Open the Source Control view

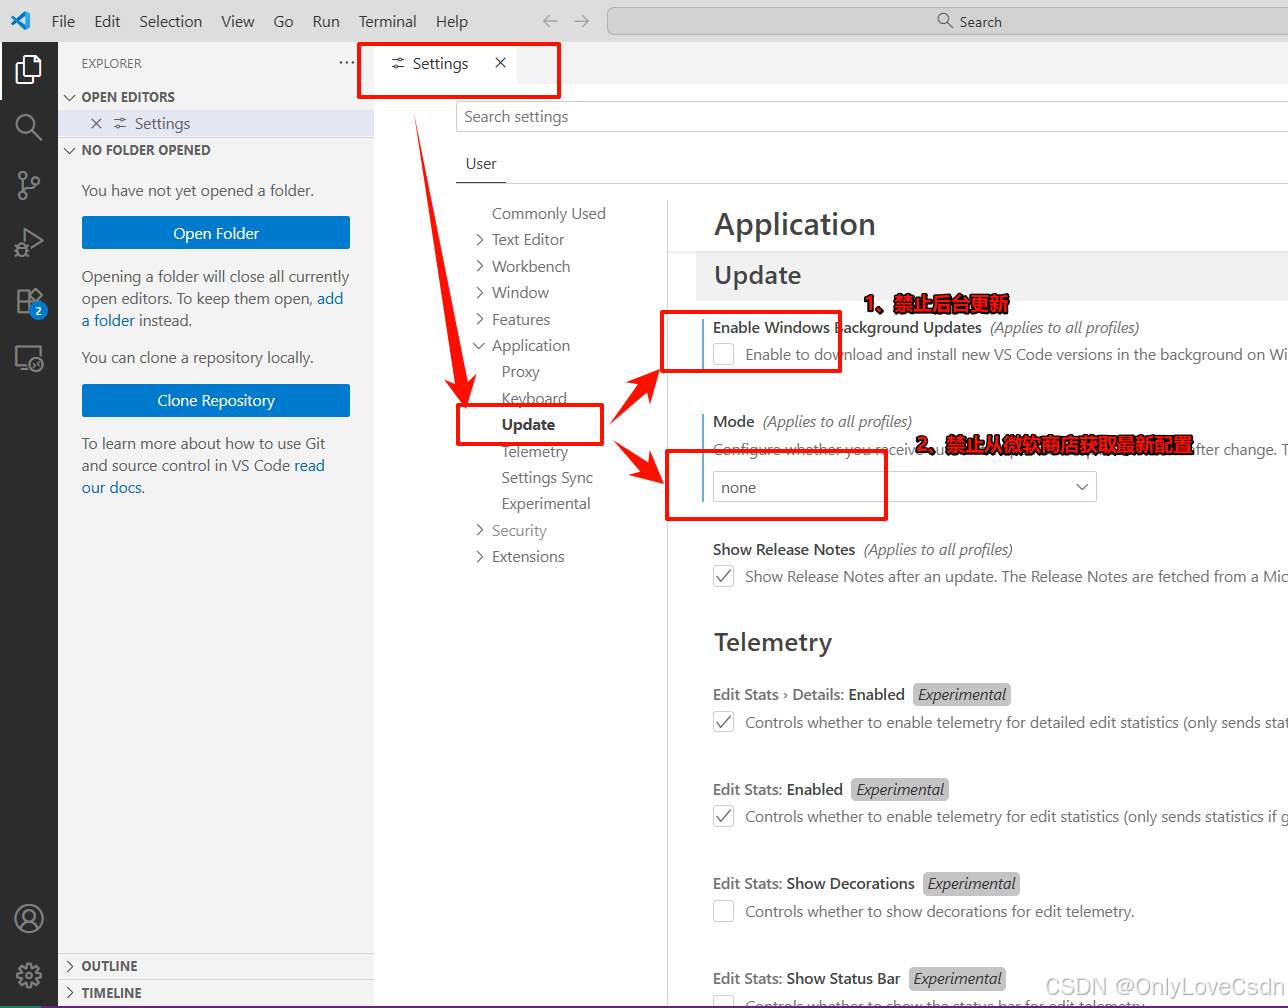coord(29,185)
